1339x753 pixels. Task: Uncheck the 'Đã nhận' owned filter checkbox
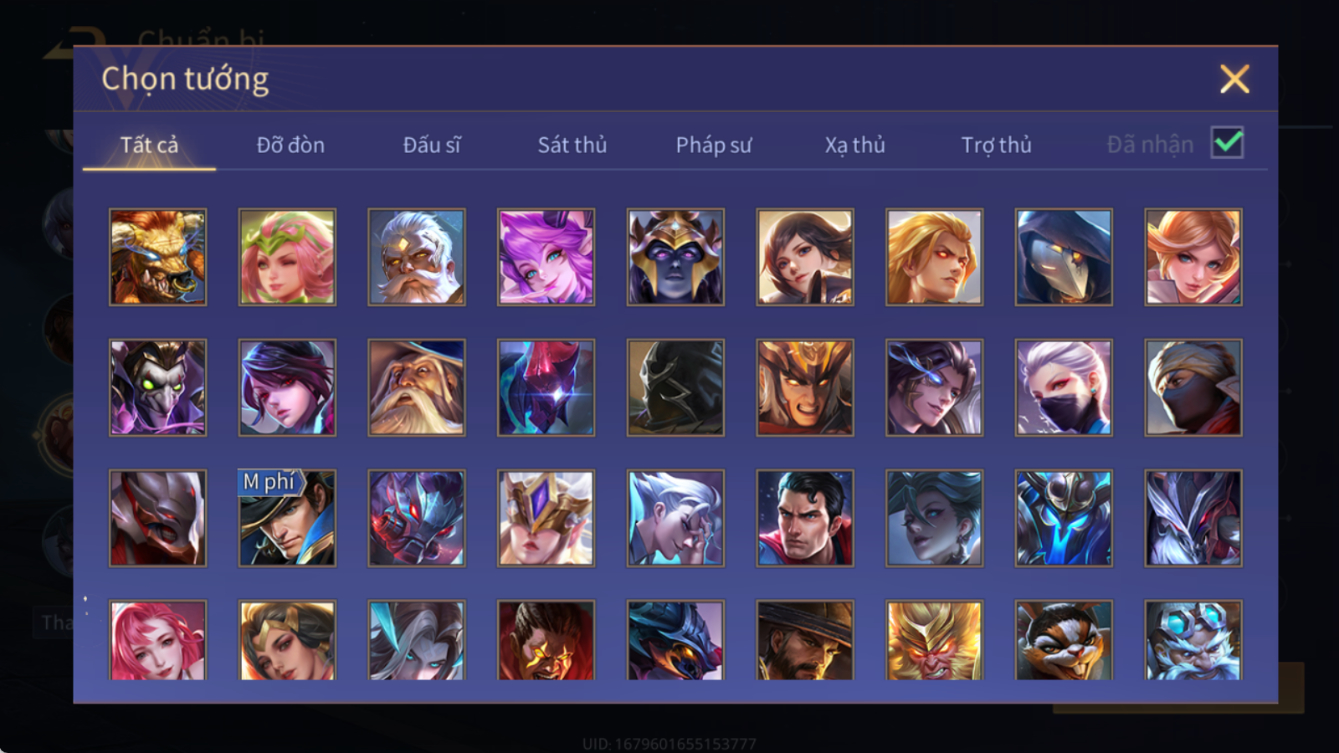[x=1227, y=143]
